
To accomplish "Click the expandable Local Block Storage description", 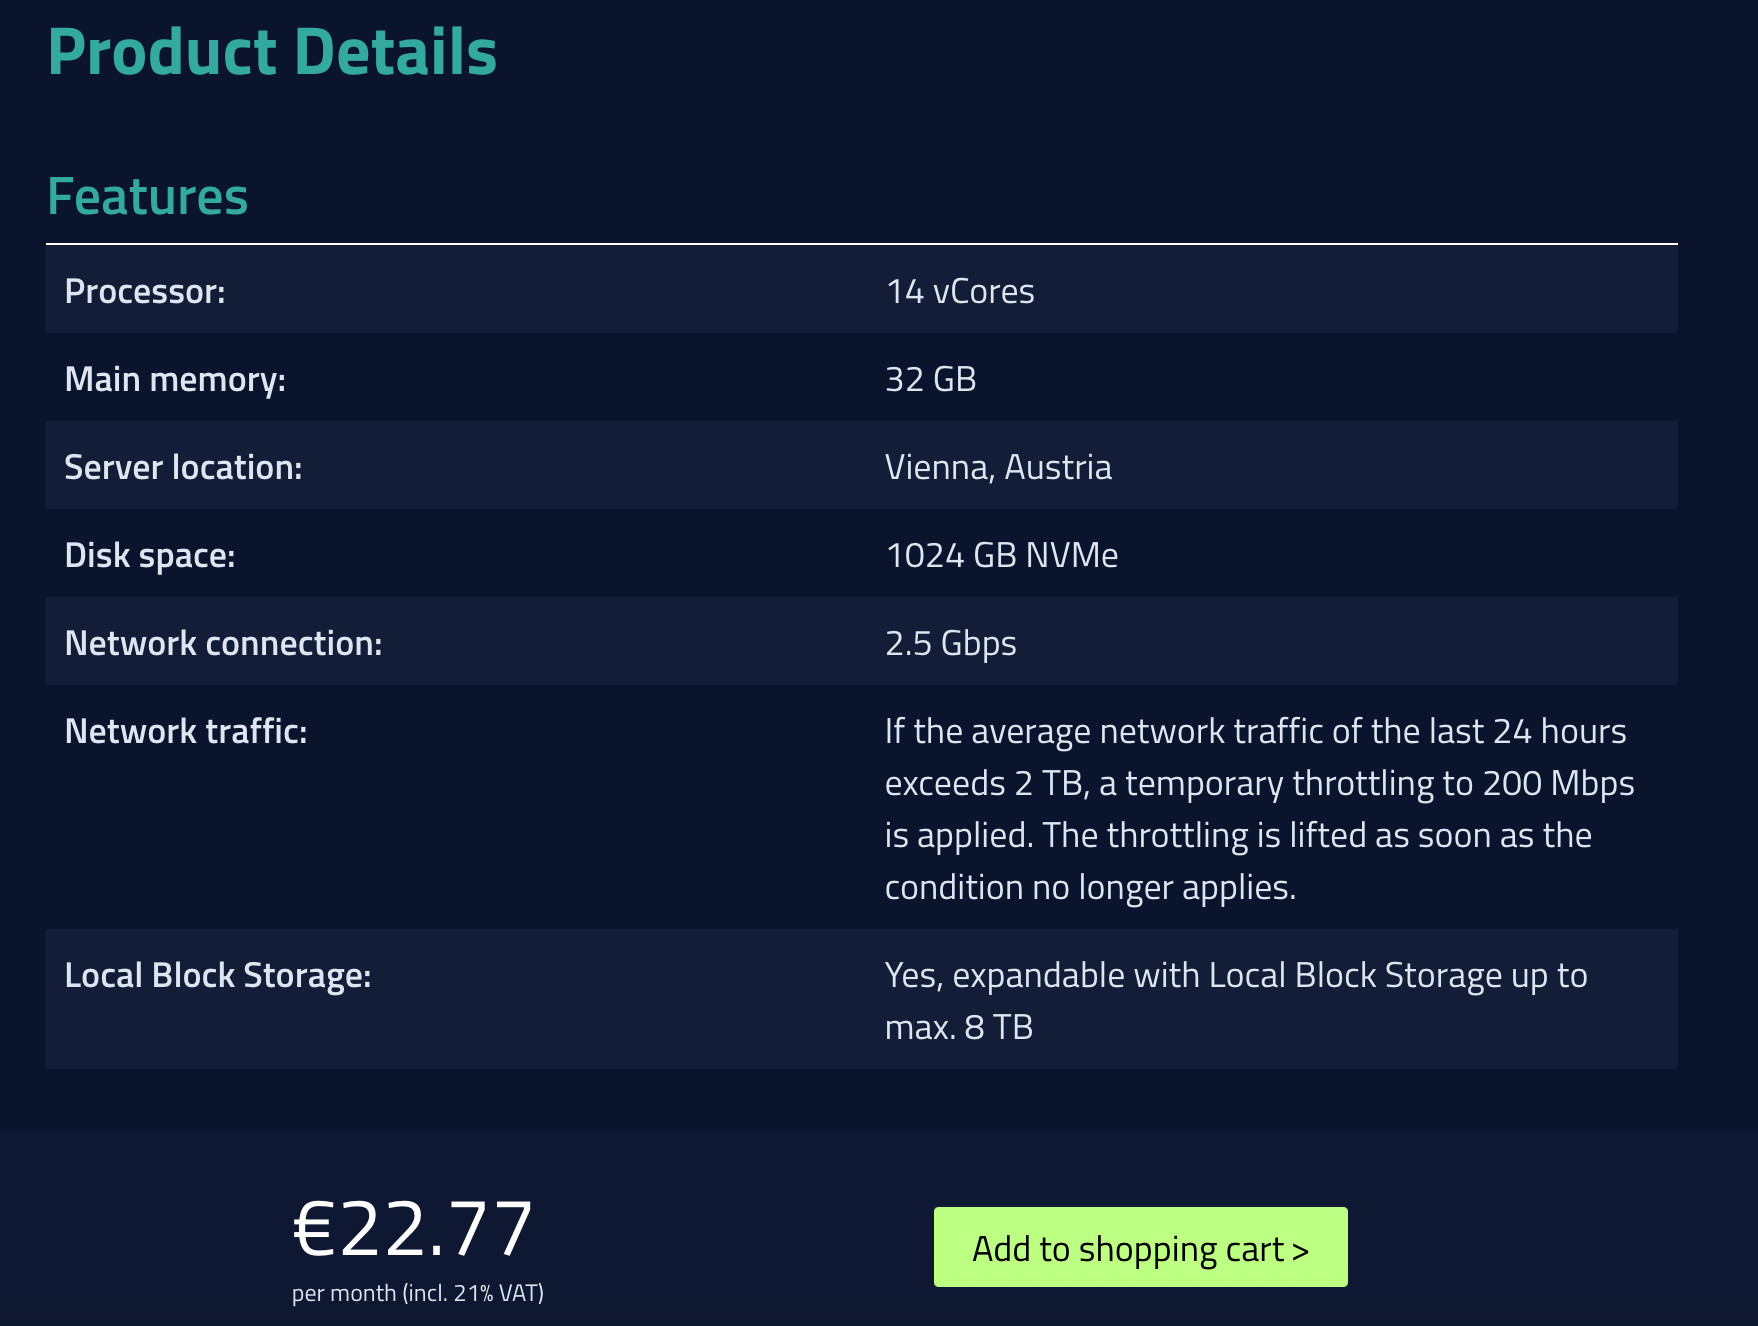I will coord(1236,1001).
